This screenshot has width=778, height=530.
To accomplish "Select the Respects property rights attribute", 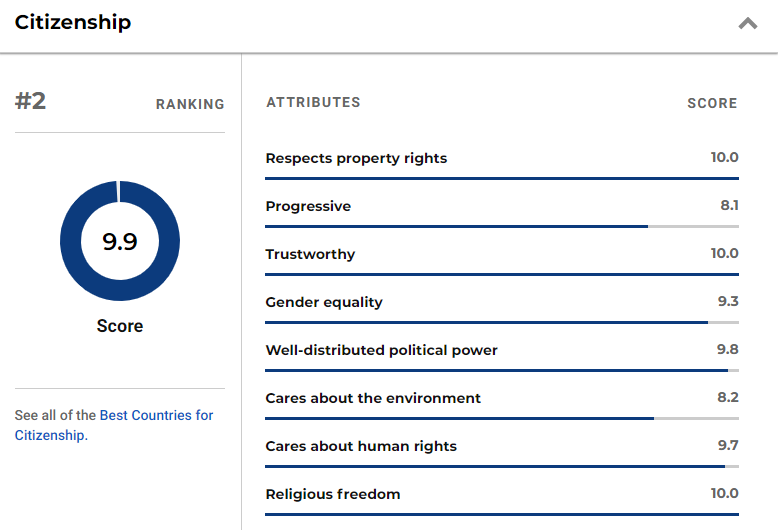I will [x=356, y=158].
